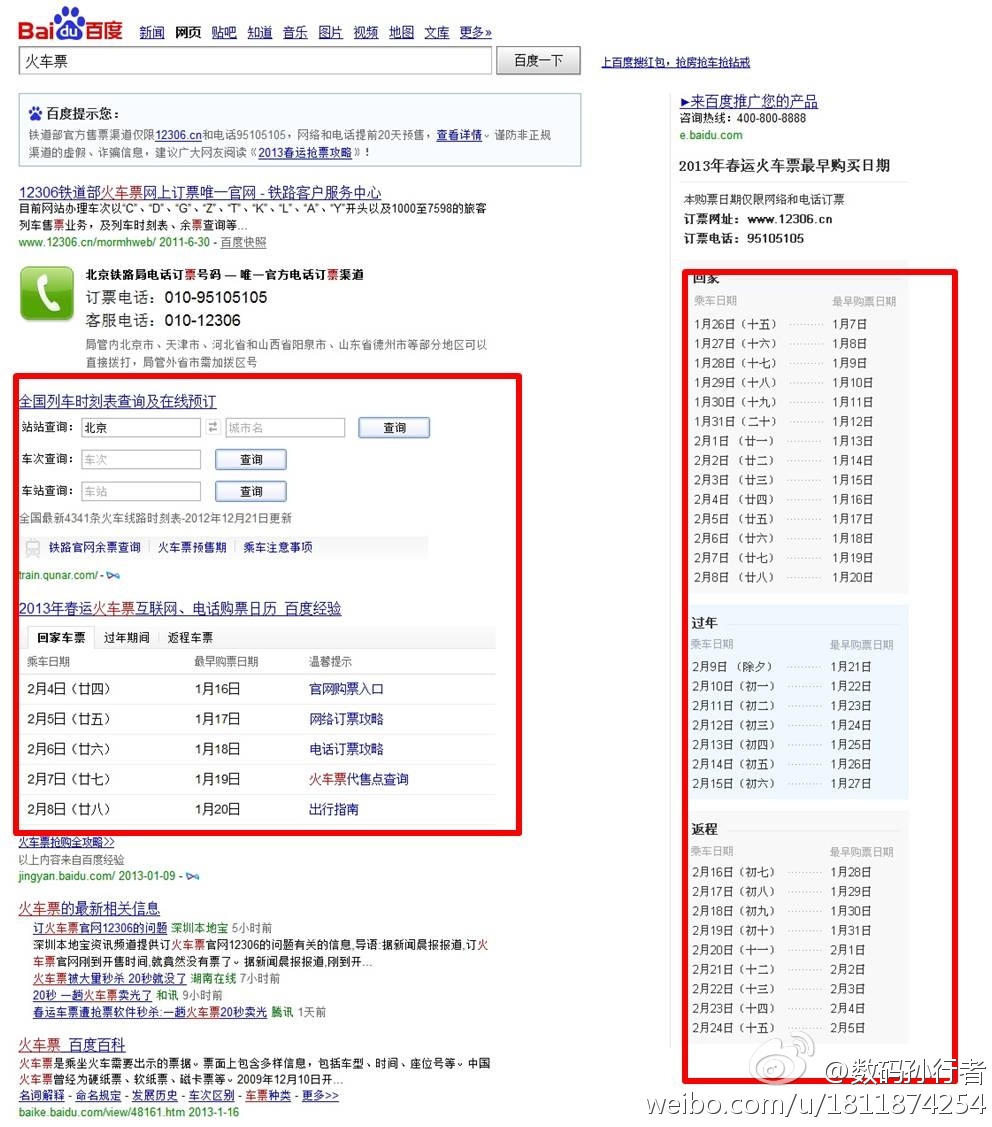Open the 新闻 navigation link
The height and width of the screenshot is (1127, 992).
coord(152,32)
